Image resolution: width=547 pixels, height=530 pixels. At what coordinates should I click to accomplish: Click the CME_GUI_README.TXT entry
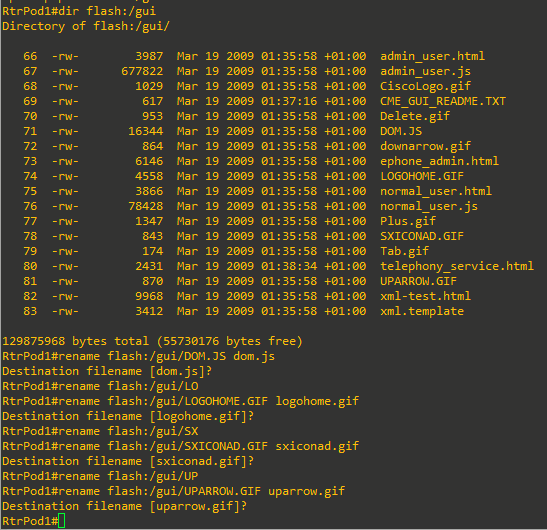pos(443,101)
